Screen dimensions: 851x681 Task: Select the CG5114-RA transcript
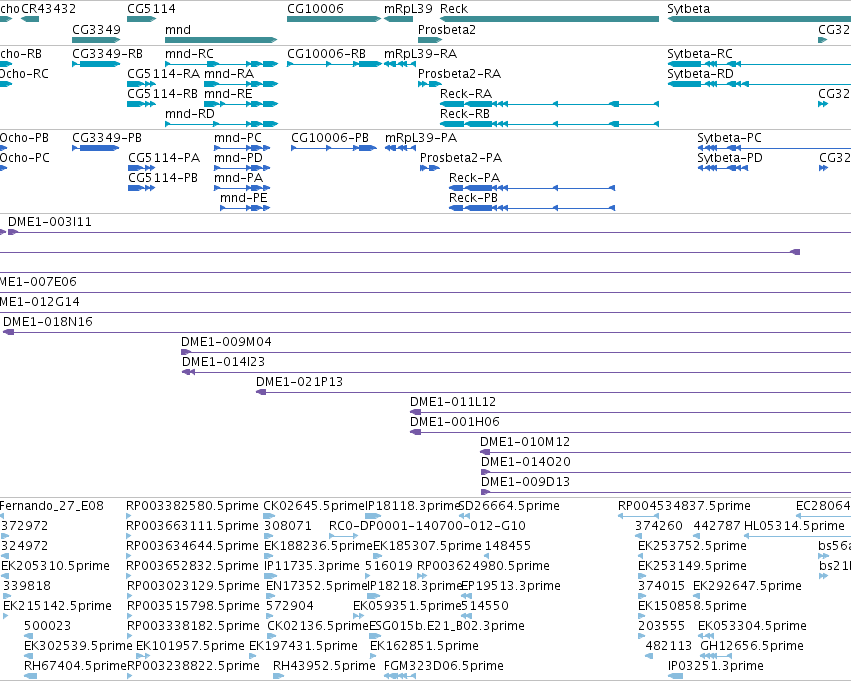coord(141,84)
